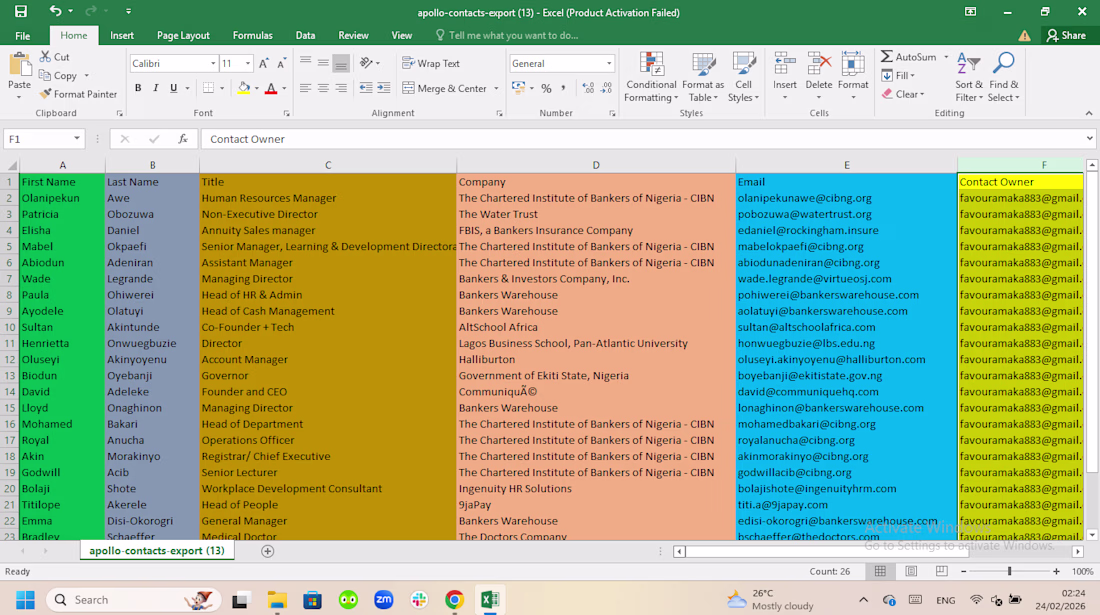Click the Insert Function fx button
The image size is (1100, 615).
coord(182,139)
